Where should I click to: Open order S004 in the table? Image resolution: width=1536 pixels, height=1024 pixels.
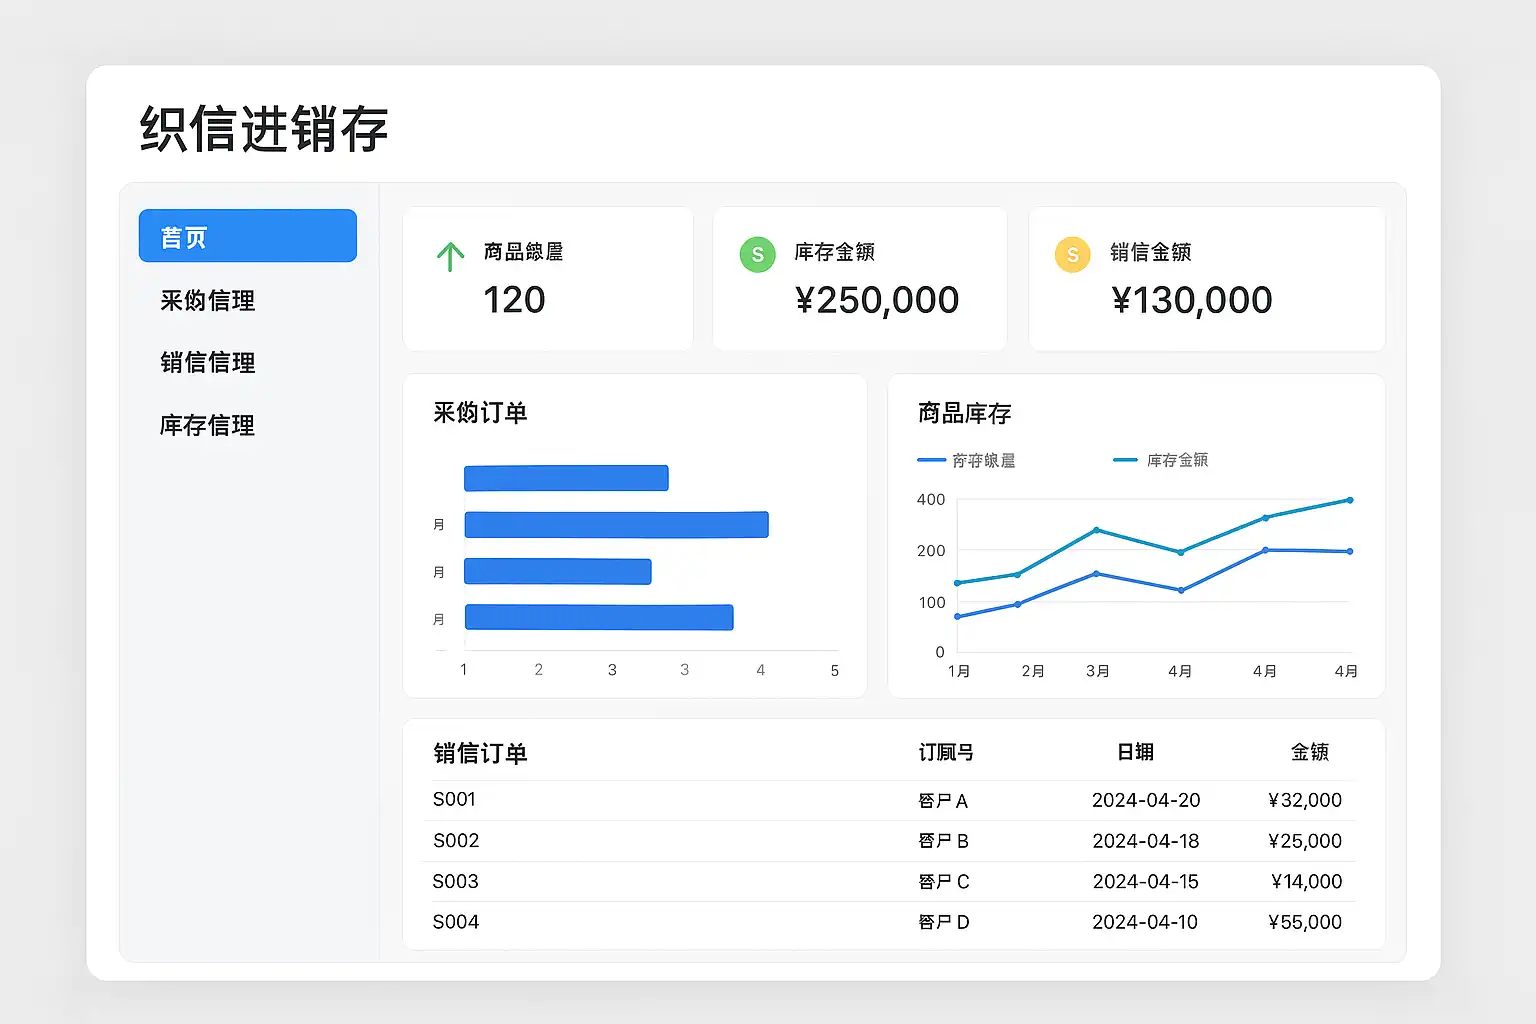coord(455,922)
